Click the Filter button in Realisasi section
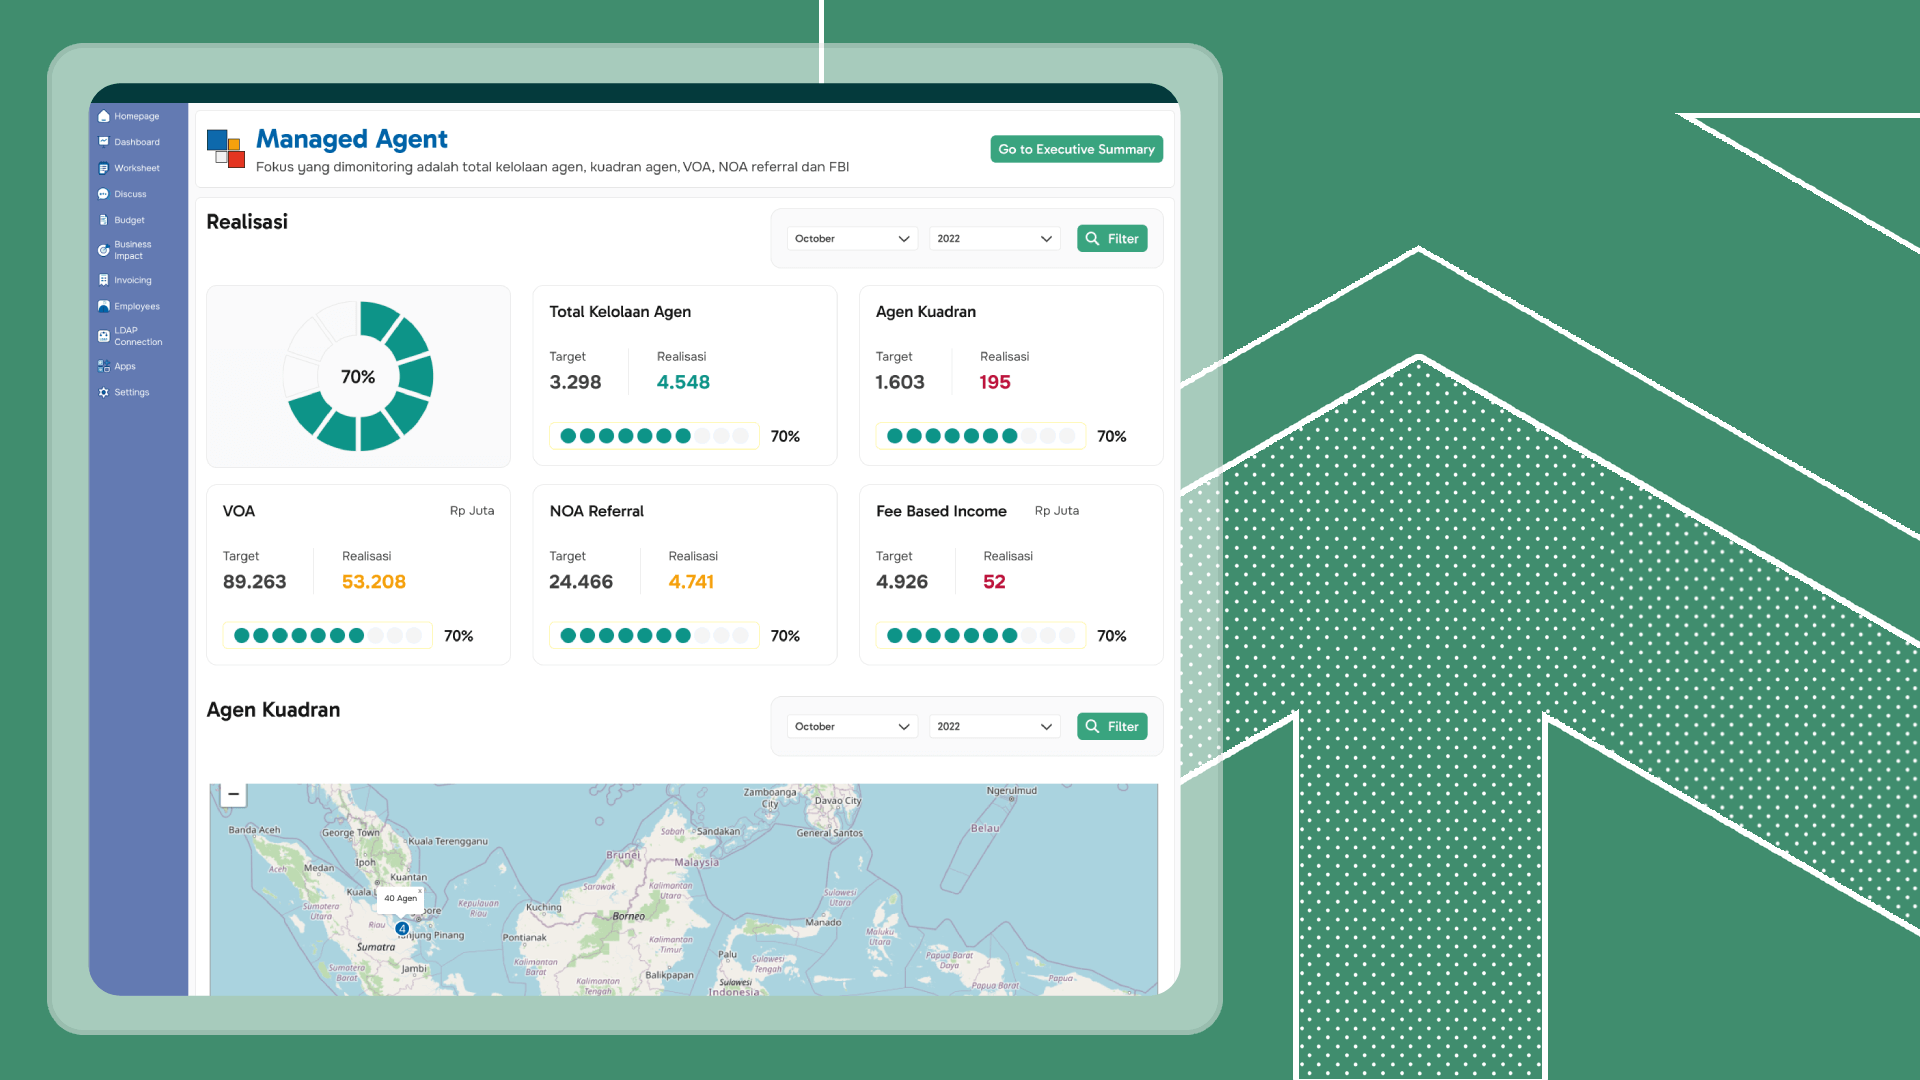The height and width of the screenshot is (1080, 1920). [x=1111, y=239]
